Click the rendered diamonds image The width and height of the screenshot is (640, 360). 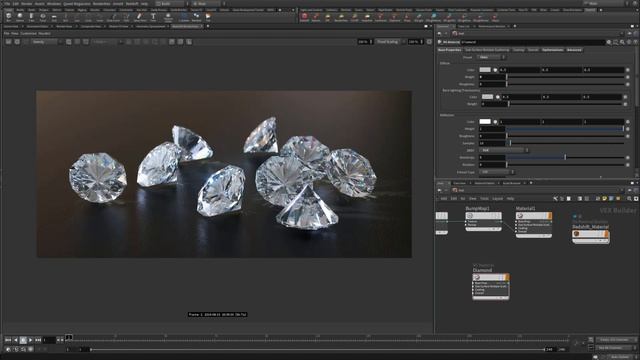[x=224, y=174]
